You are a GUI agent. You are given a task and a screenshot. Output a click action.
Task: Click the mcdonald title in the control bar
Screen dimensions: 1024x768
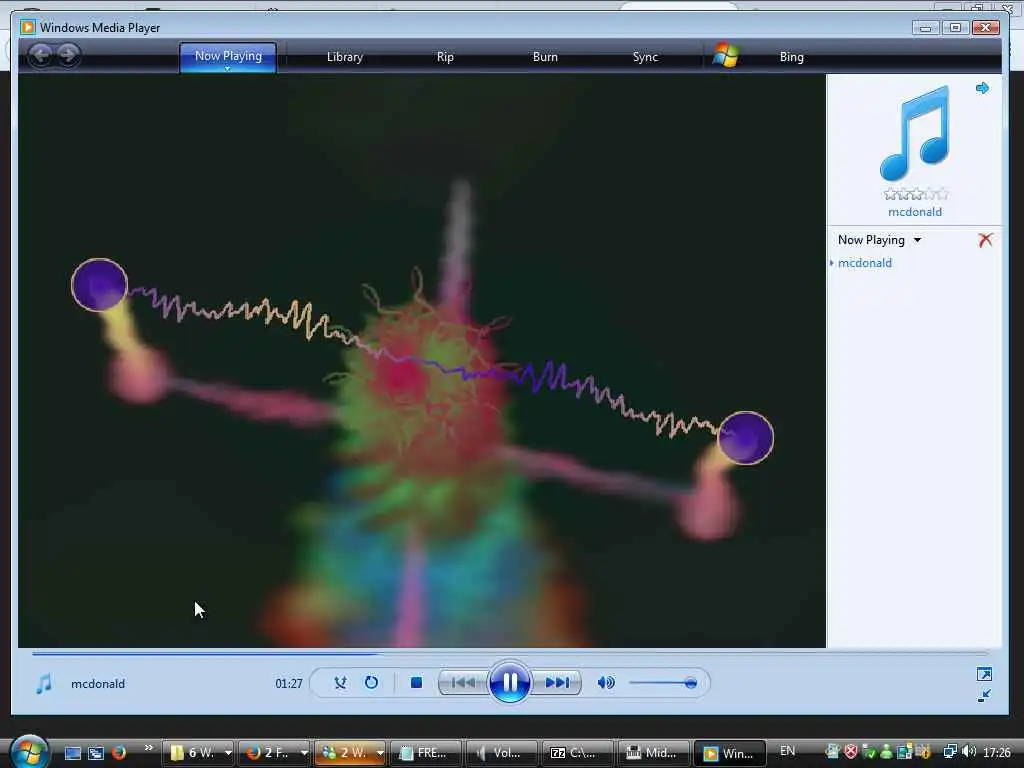pyautogui.click(x=98, y=684)
